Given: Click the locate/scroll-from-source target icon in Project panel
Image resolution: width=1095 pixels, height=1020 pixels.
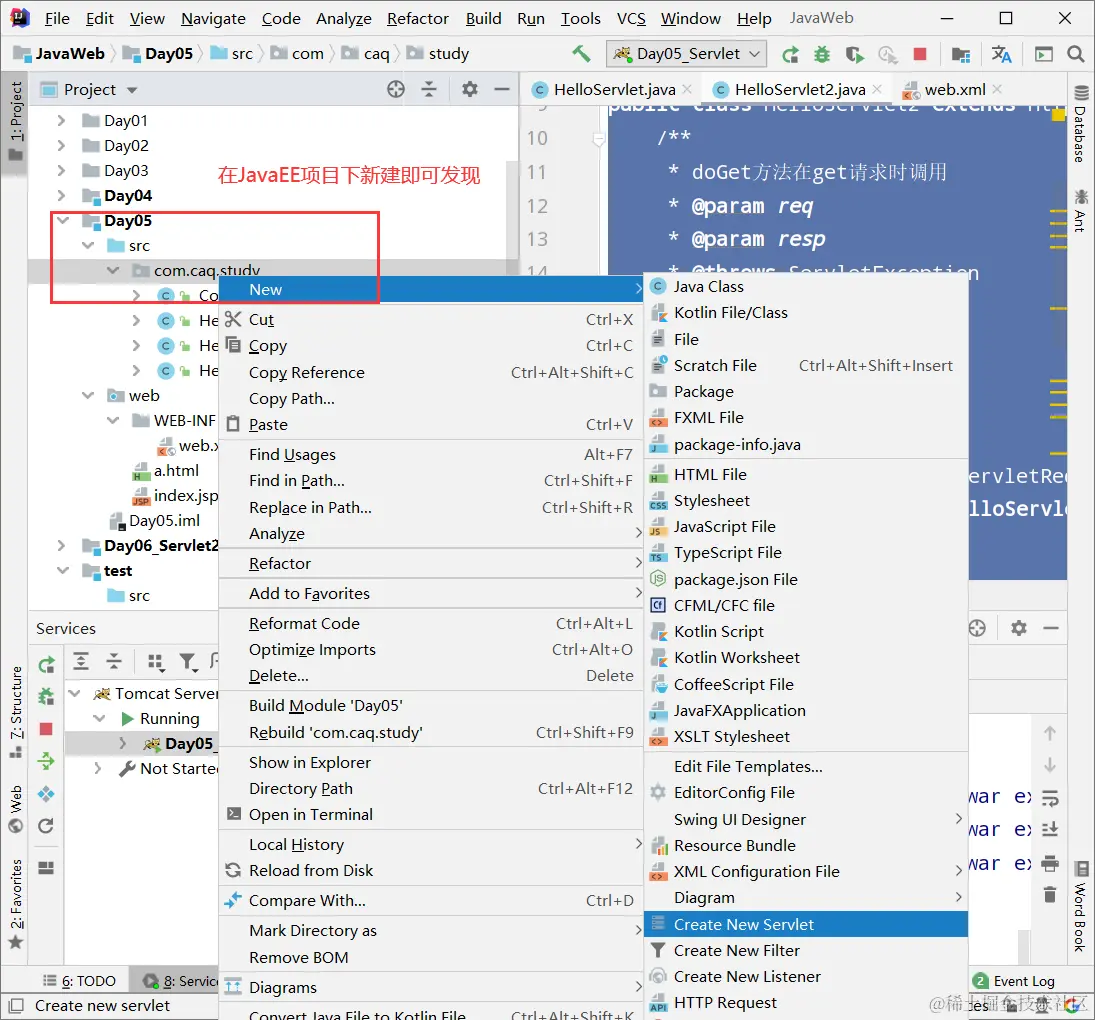Looking at the screenshot, I should pos(396,89).
